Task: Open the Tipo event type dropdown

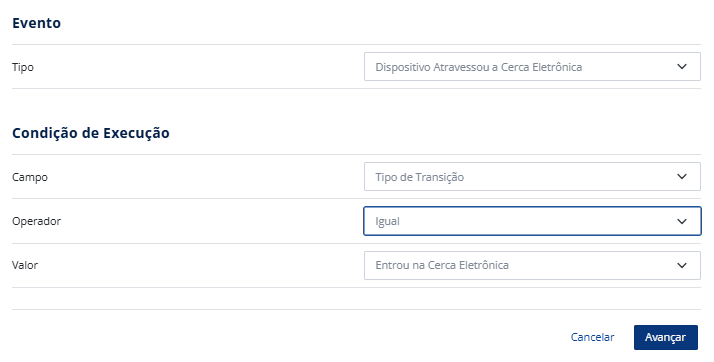Action: click(532, 66)
